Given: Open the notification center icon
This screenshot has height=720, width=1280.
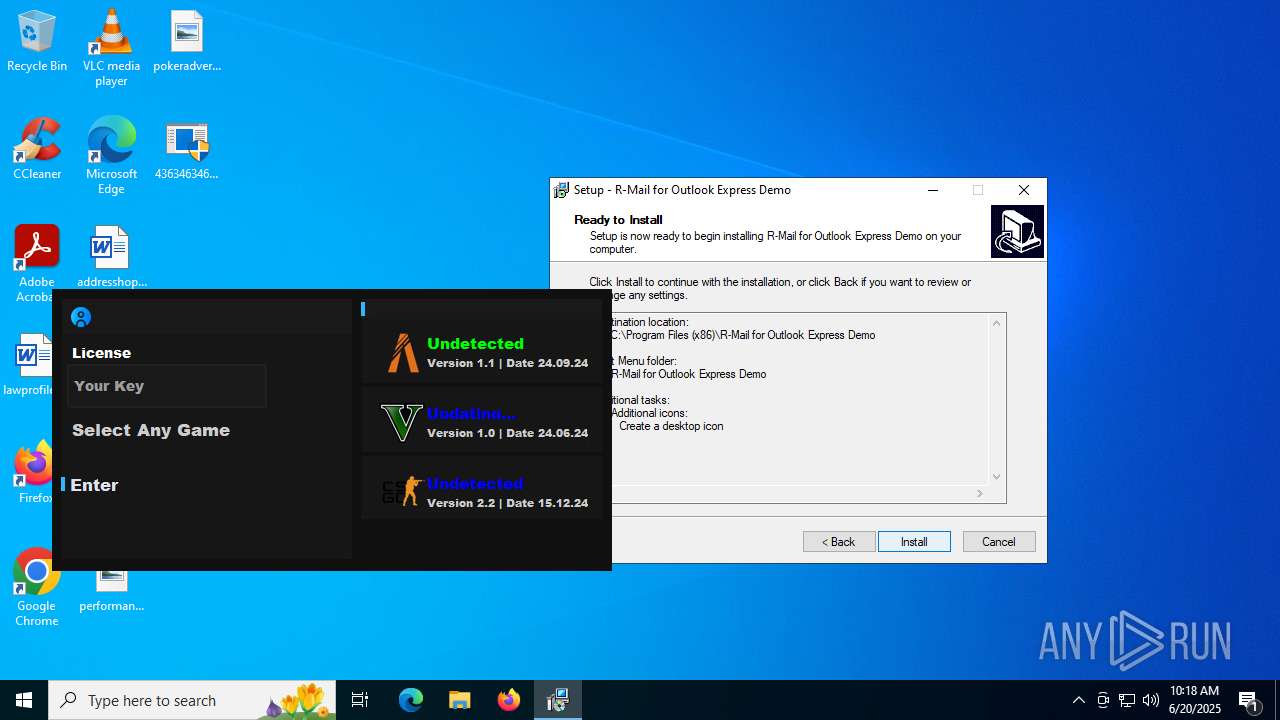Looking at the screenshot, I should click(x=1248, y=700).
